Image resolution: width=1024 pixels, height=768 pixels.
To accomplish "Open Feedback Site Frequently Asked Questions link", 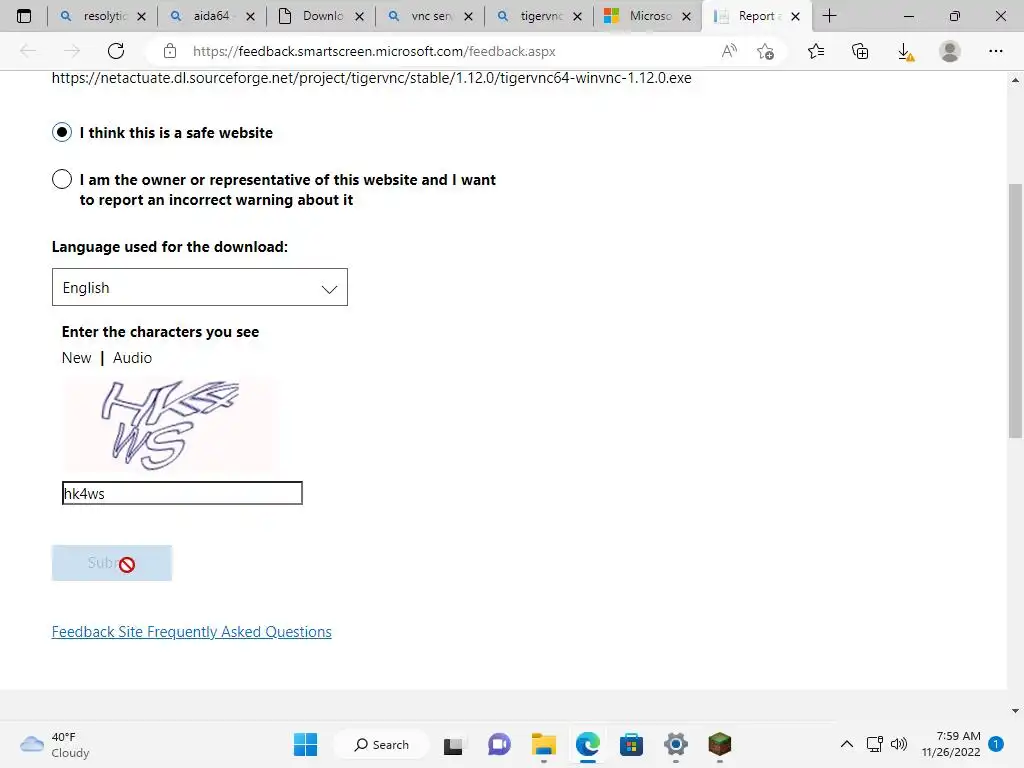I will pyautogui.click(x=191, y=632).
